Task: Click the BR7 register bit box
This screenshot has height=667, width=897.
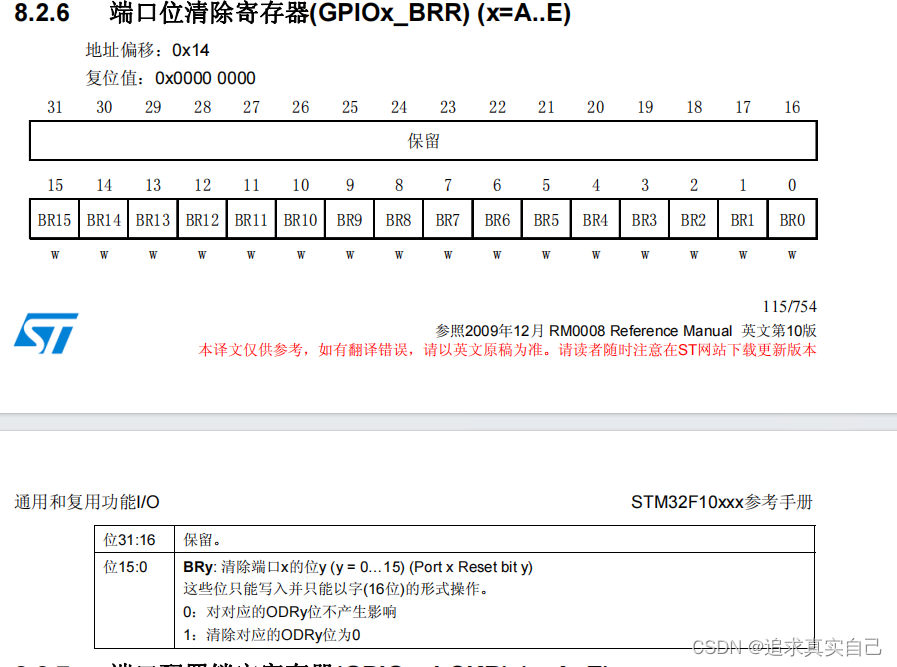Action: click(448, 218)
